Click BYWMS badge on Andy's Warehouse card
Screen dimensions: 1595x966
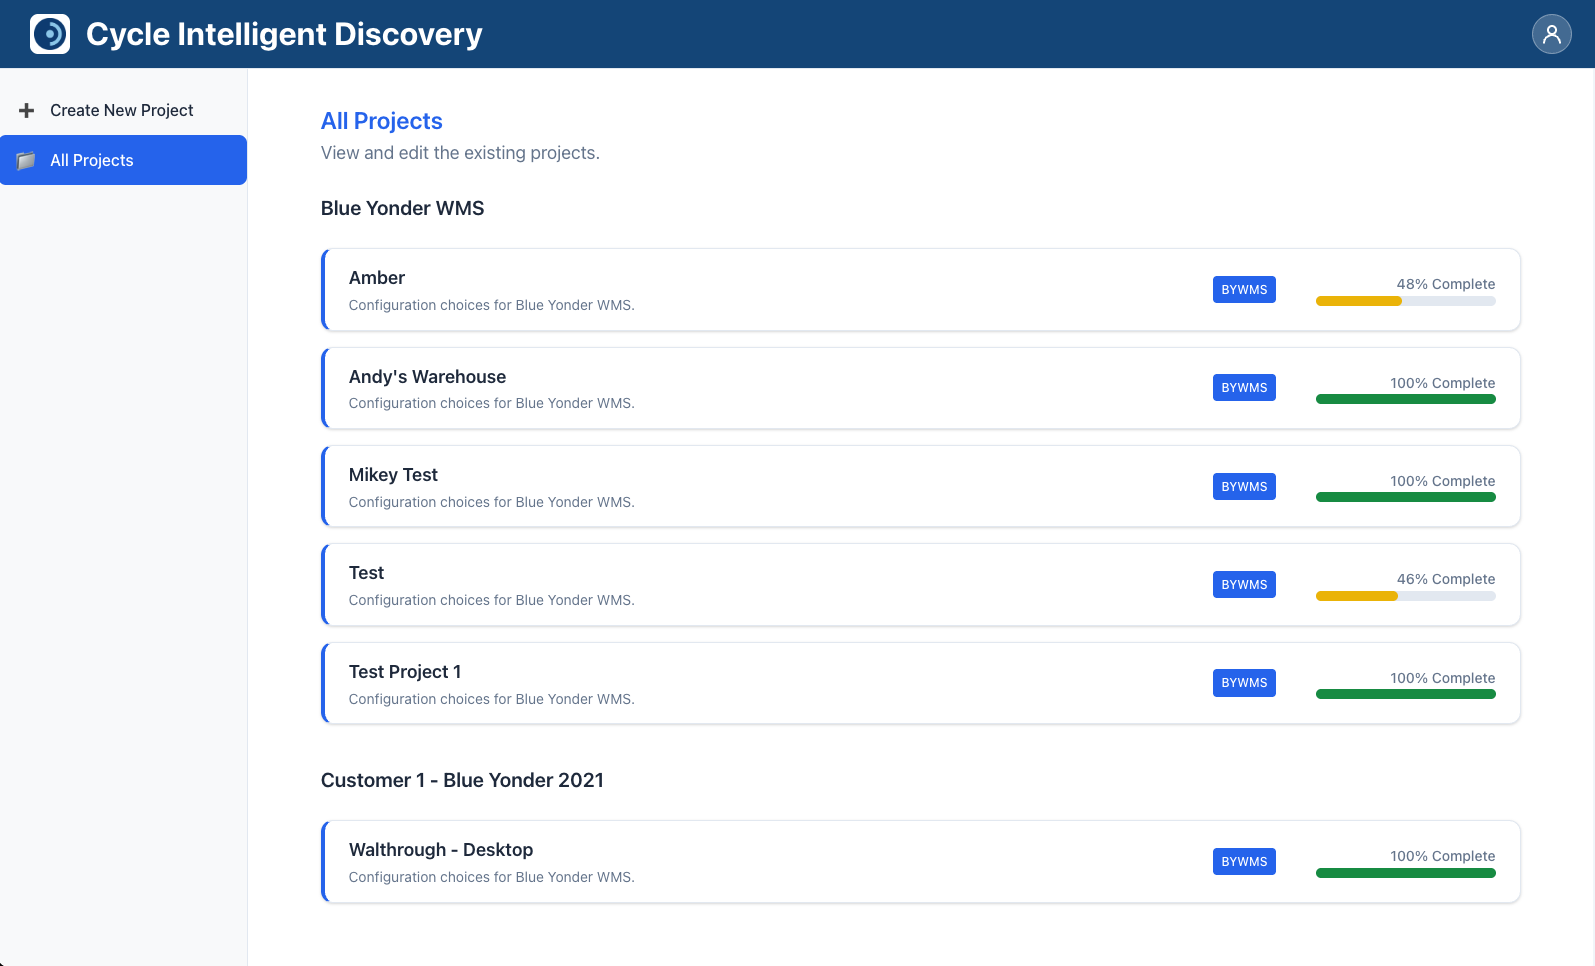(1244, 388)
